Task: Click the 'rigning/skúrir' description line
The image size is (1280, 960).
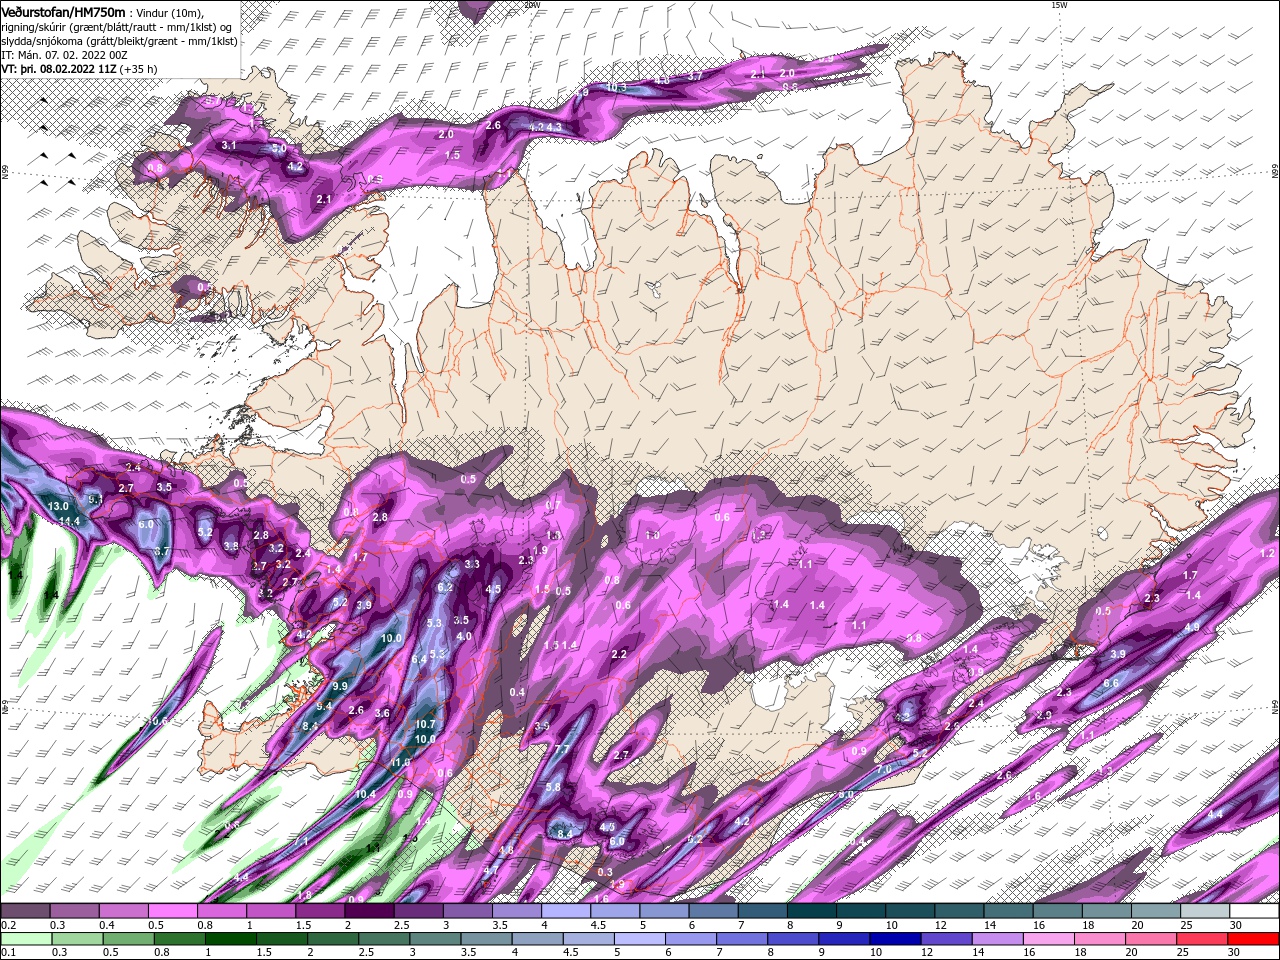Action: (119, 26)
